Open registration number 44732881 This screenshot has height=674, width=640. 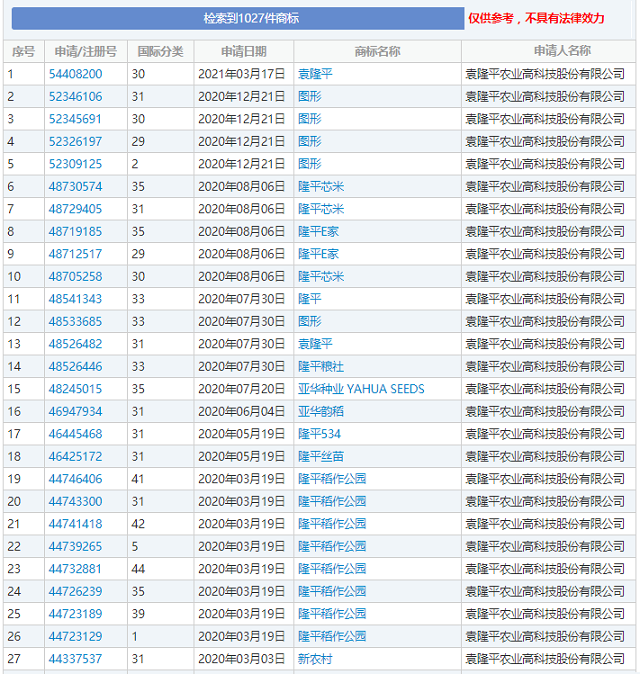click(75, 569)
